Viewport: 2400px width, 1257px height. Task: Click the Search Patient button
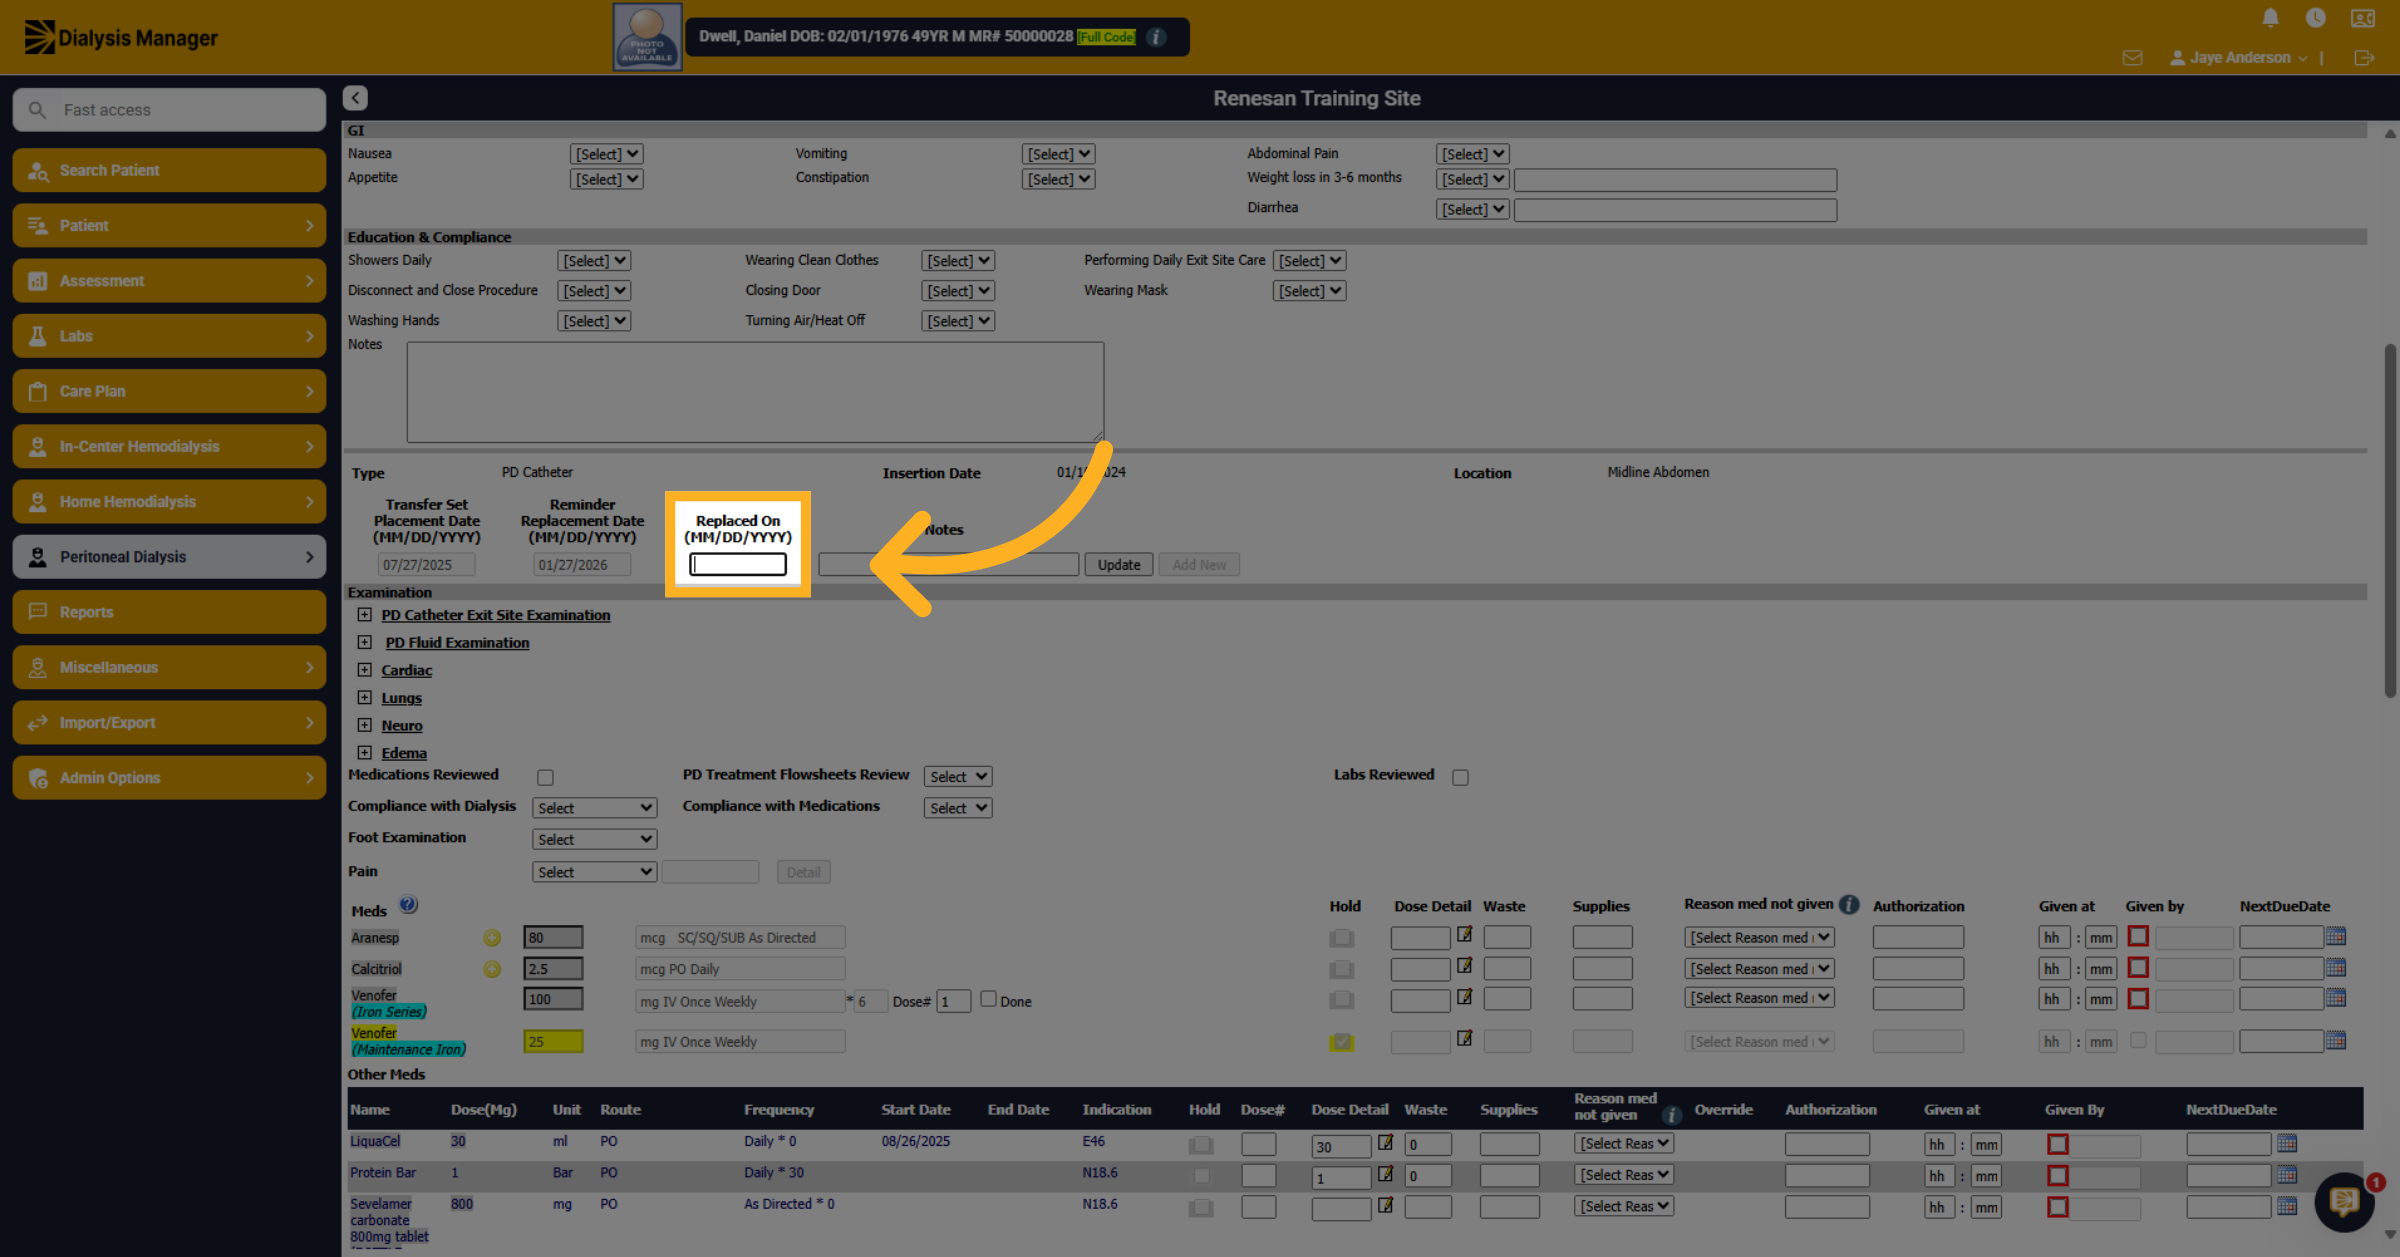coord(169,170)
